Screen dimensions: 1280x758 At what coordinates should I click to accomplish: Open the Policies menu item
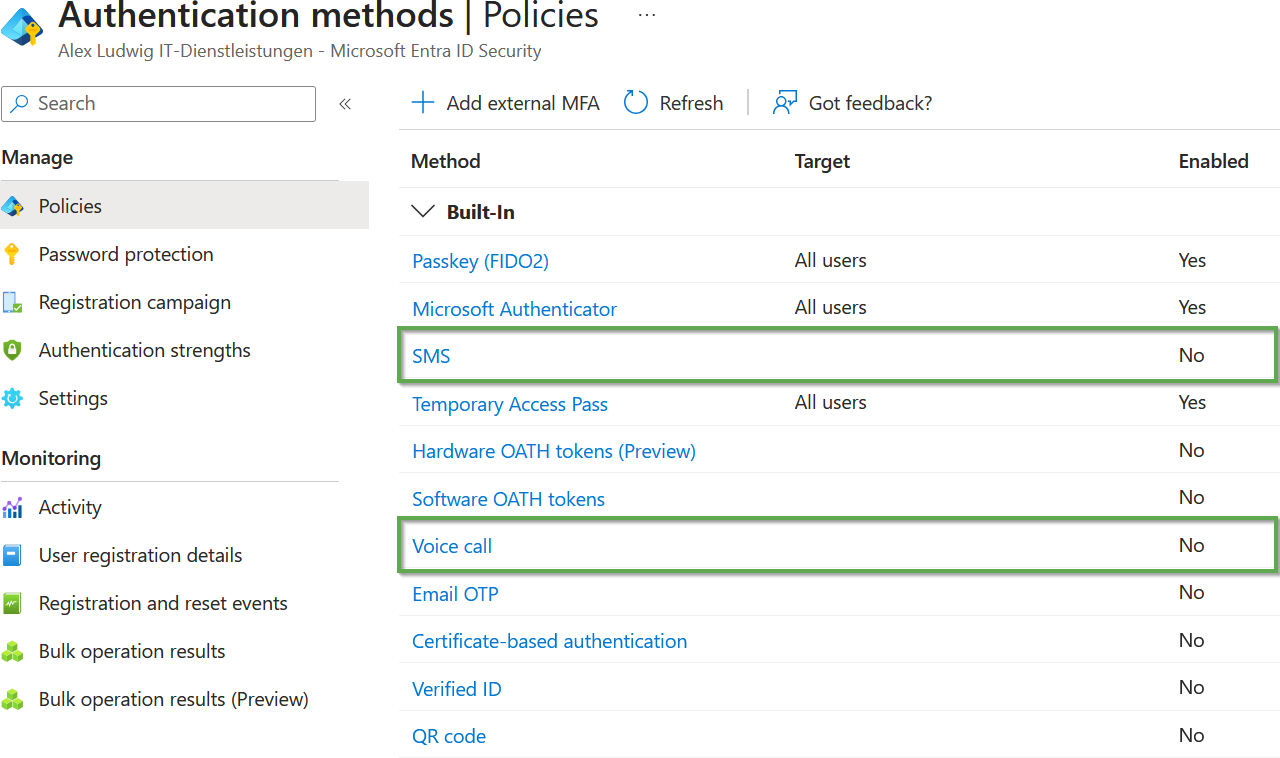point(184,206)
